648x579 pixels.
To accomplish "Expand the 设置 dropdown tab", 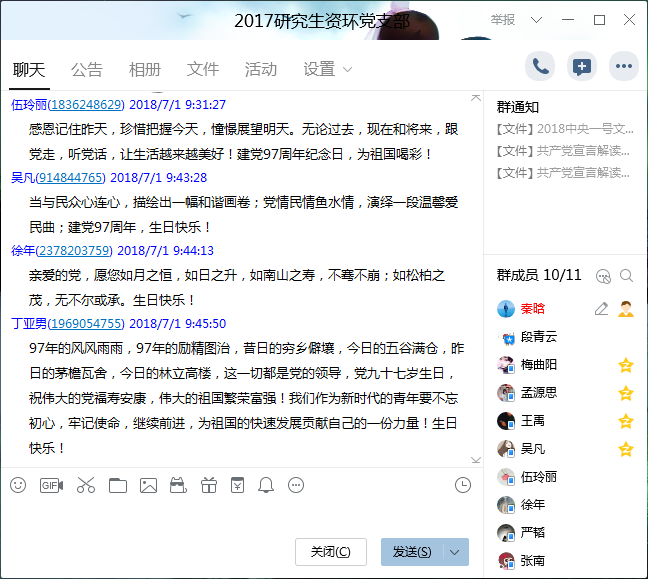I will coord(328,69).
